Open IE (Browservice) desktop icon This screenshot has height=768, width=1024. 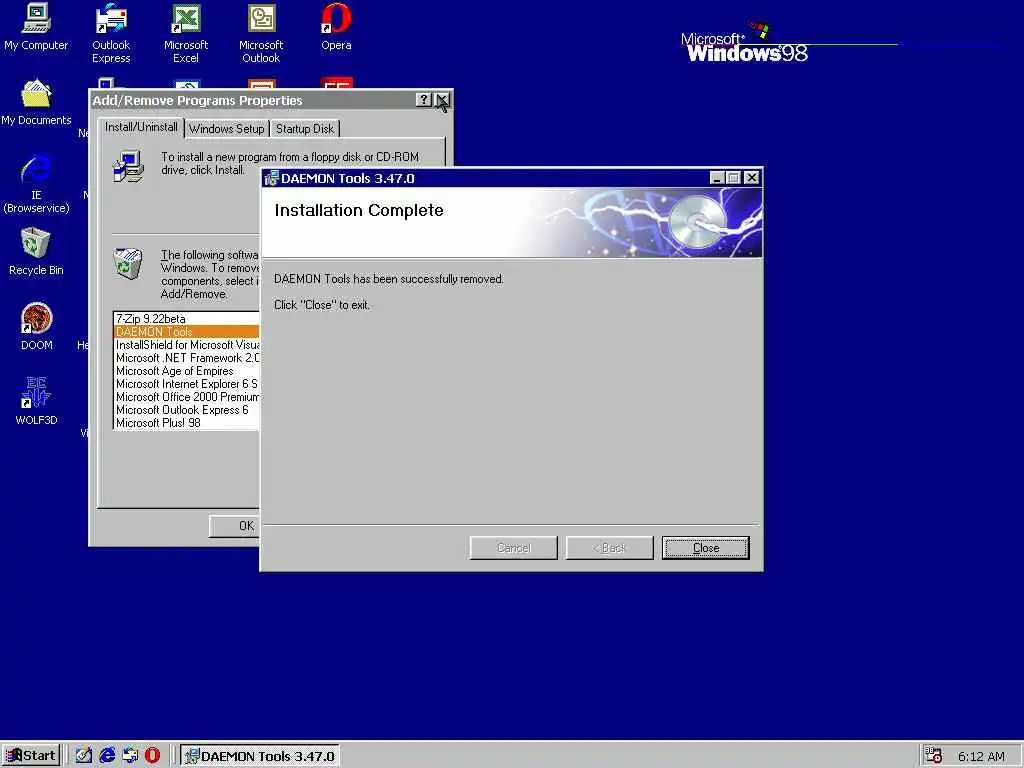tap(36, 184)
